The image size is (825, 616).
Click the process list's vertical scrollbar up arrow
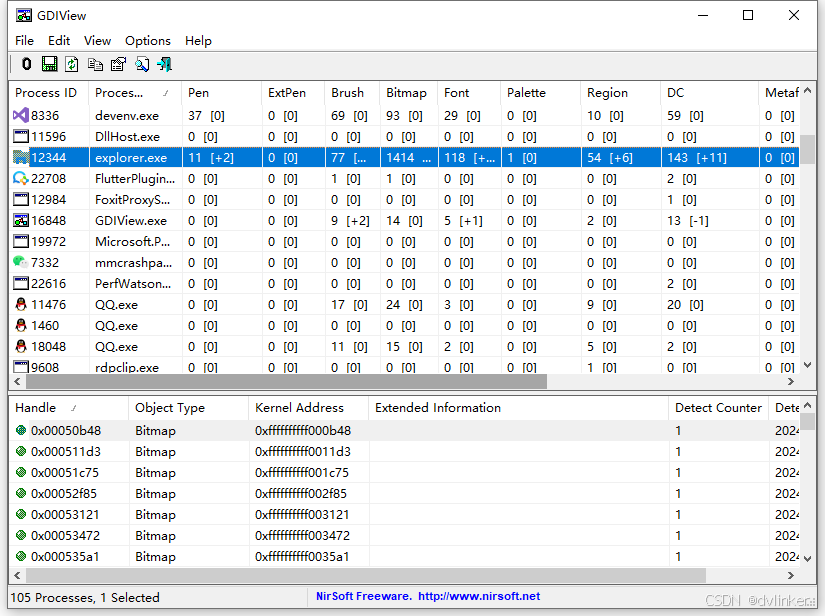pos(808,91)
